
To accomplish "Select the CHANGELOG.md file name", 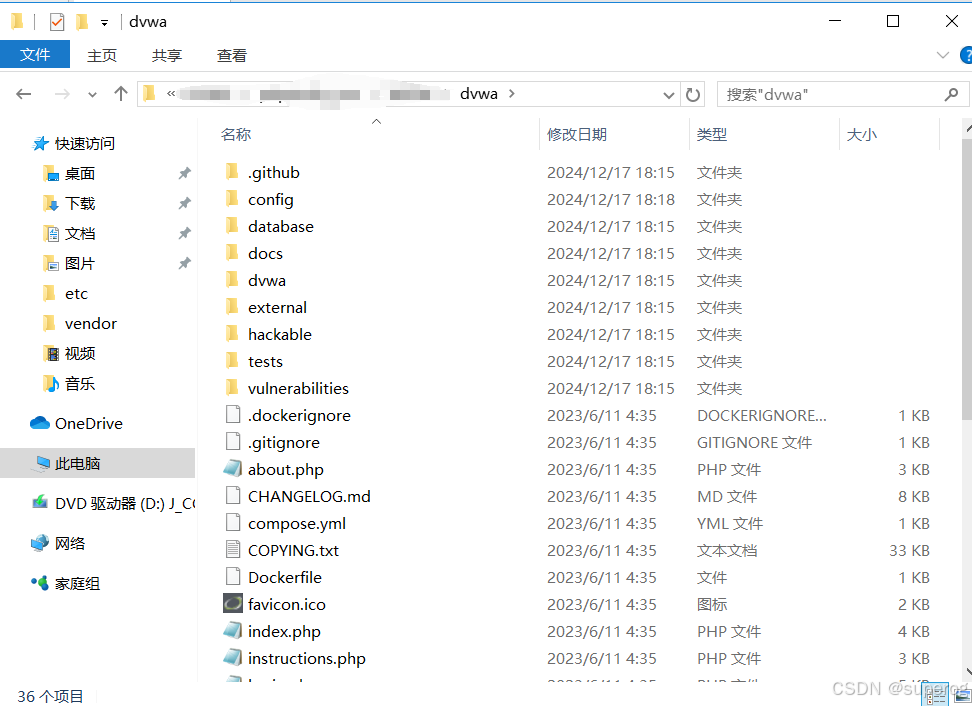I will tap(309, 496).
